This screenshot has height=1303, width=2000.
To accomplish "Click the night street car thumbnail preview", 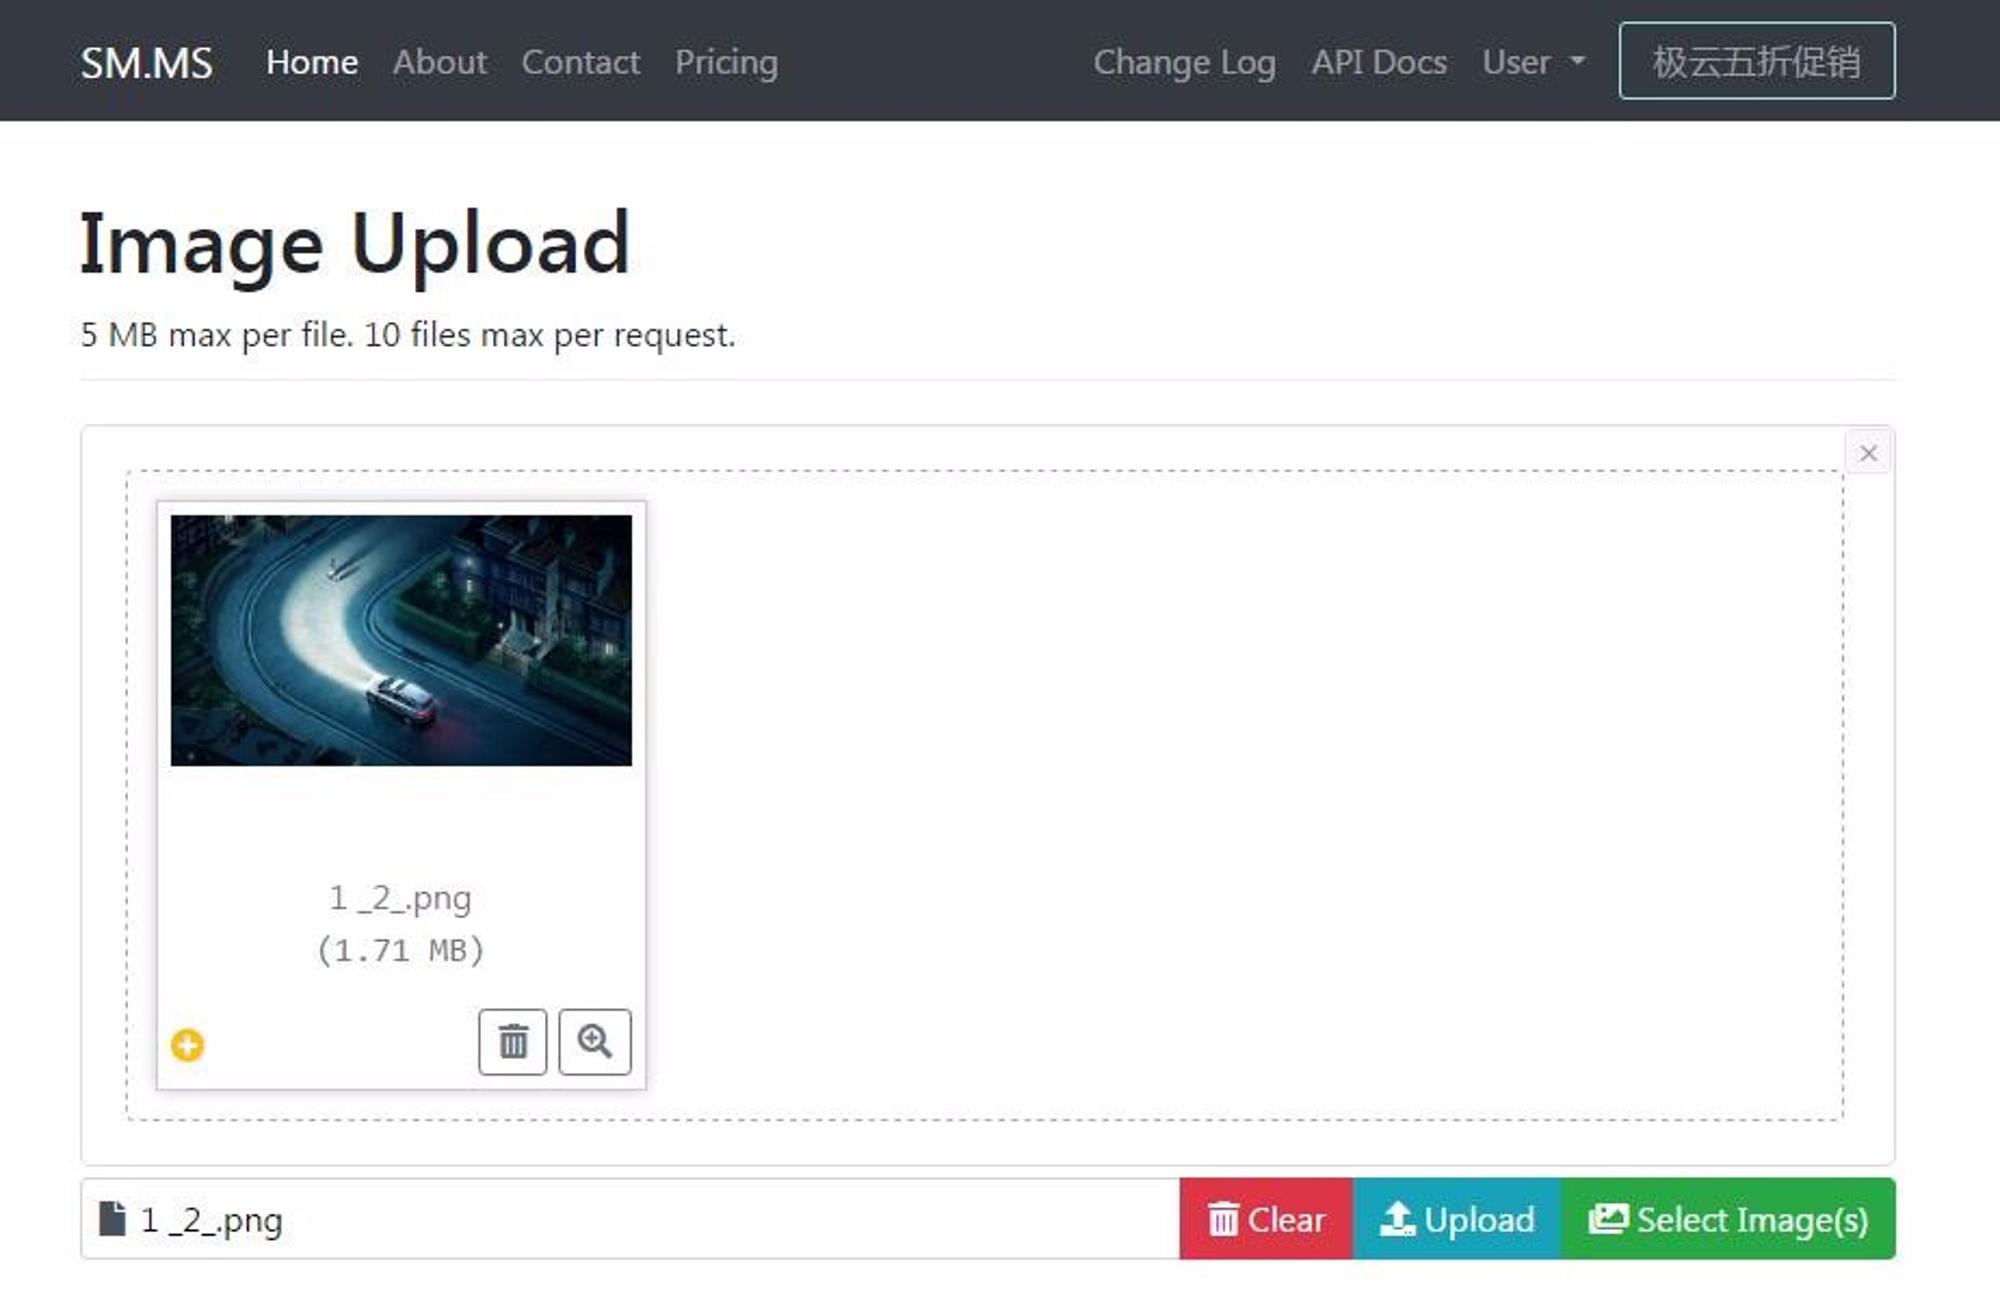I will 401,640.
